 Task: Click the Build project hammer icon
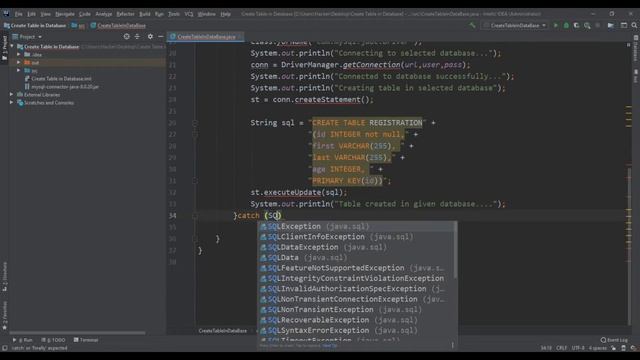click(472, 25)
